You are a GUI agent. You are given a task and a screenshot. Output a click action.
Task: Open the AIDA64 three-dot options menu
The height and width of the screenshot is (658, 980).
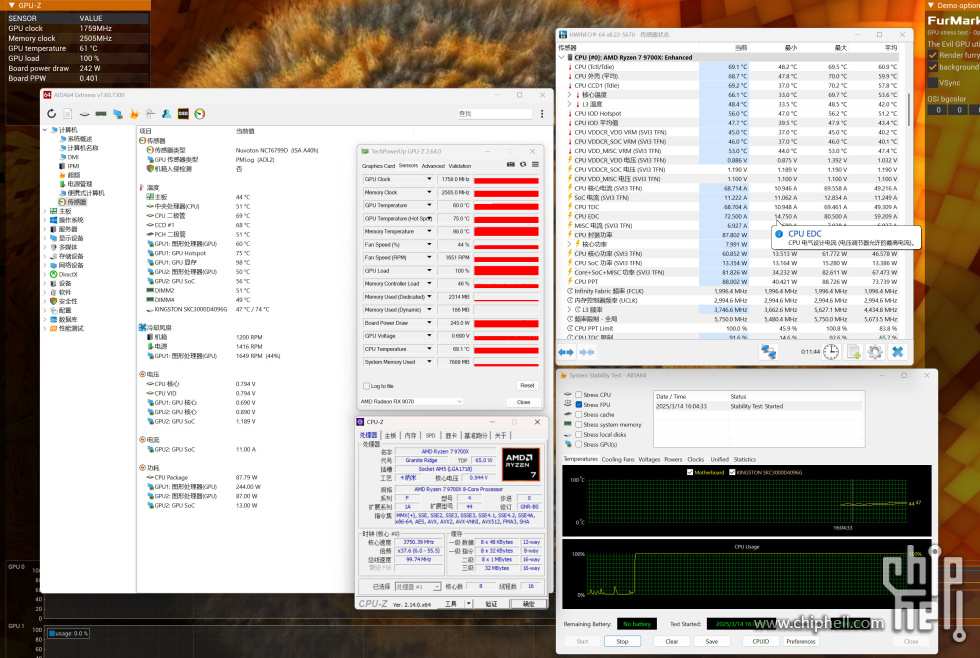(542, 114)
